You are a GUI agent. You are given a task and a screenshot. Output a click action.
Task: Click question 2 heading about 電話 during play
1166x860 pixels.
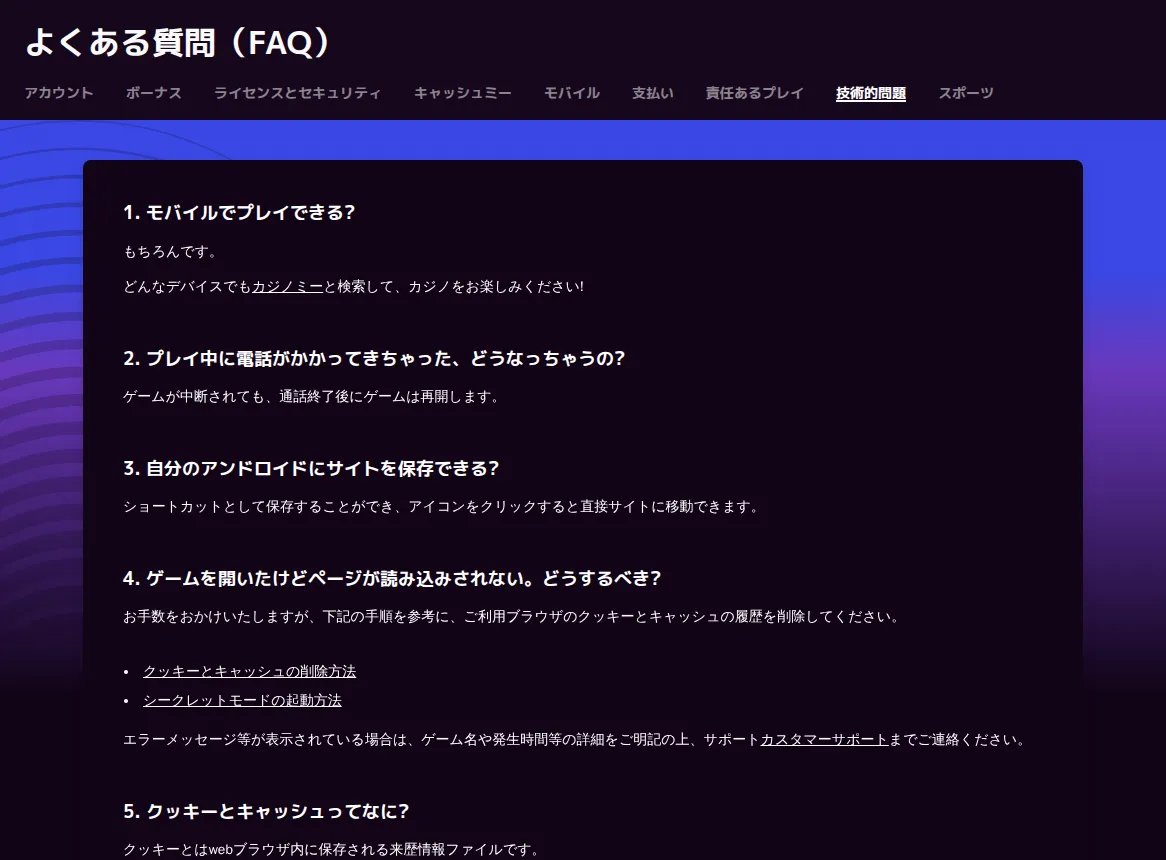tap(374, 358)
